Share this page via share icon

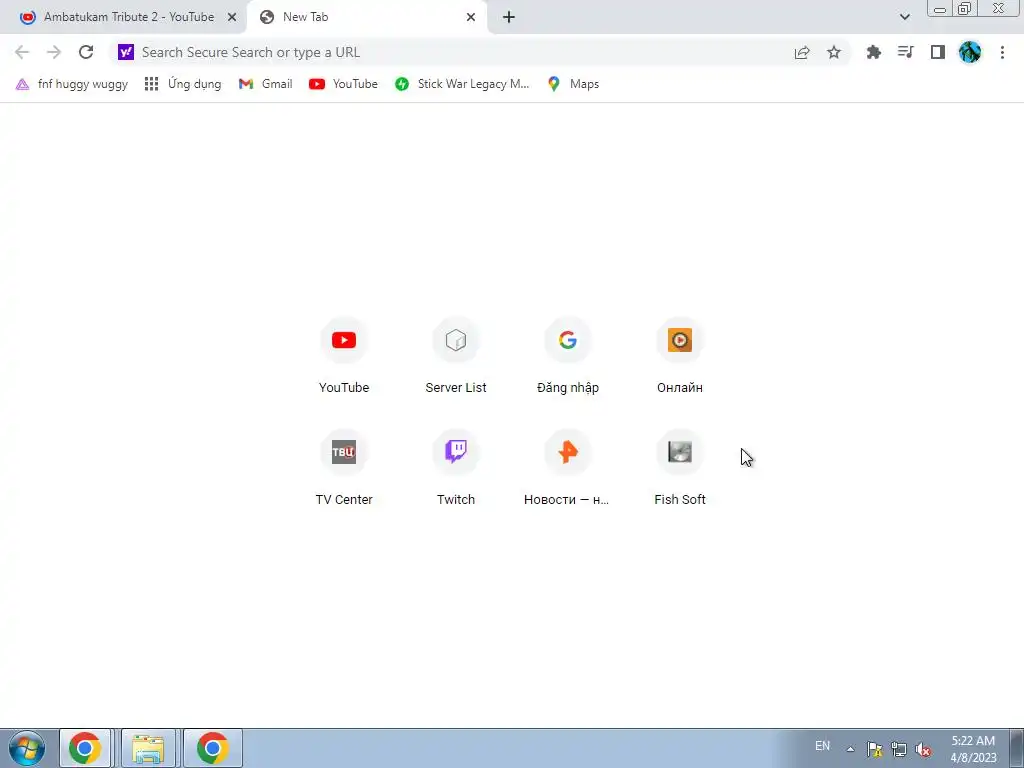pos(802,52)
